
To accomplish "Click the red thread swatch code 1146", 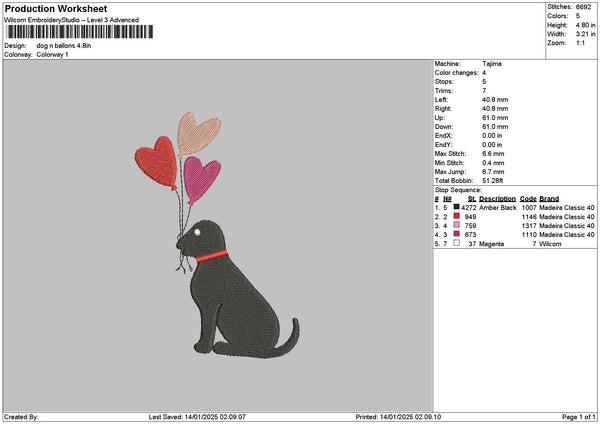I will click(x=456, y=216).
